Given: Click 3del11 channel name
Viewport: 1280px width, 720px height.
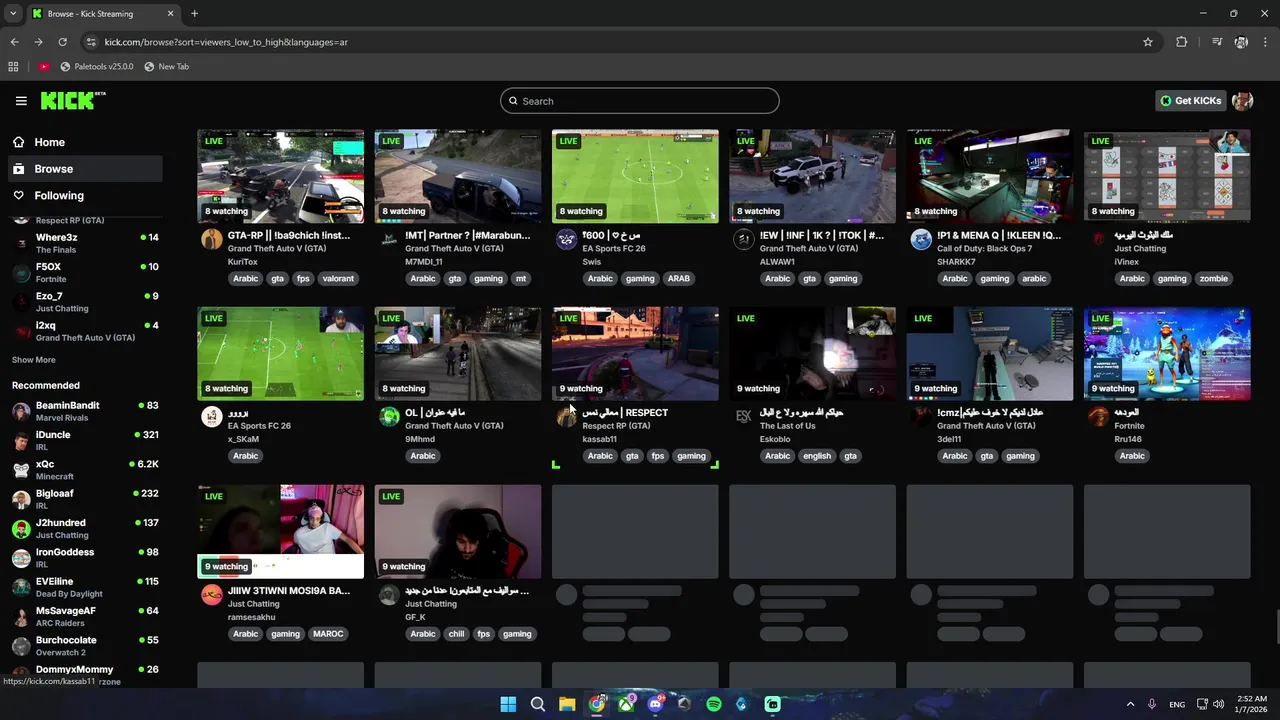Looking at the screenshot, I should tap(949, 439).
